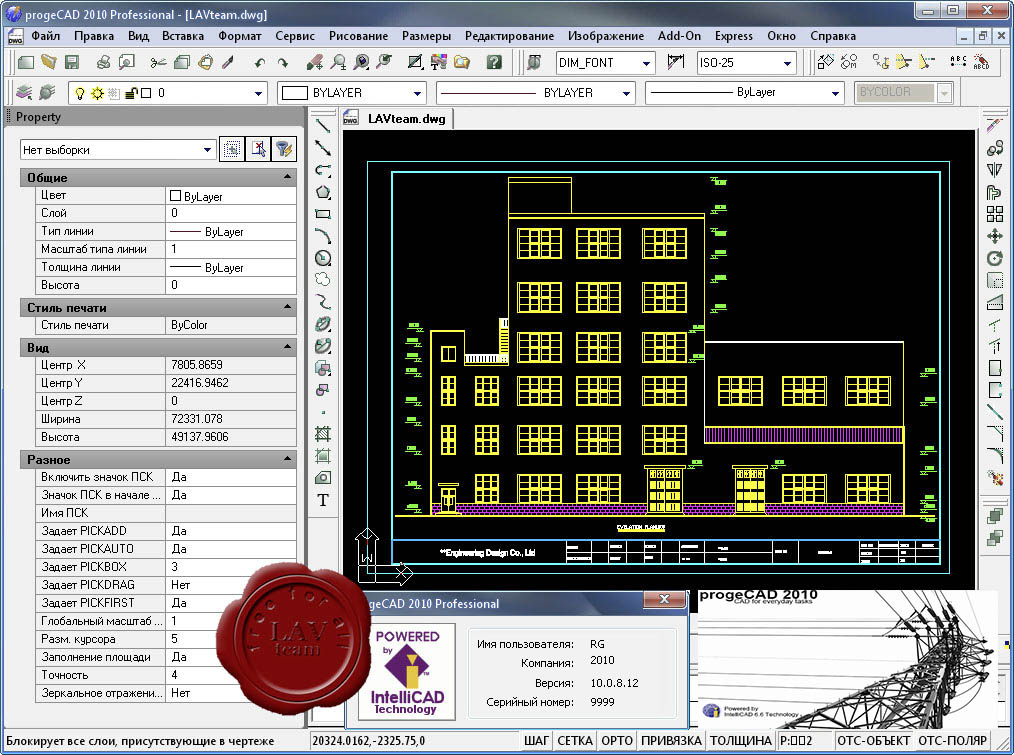Toggle СЕТКА grid in status bar

(x=574, y=740)
